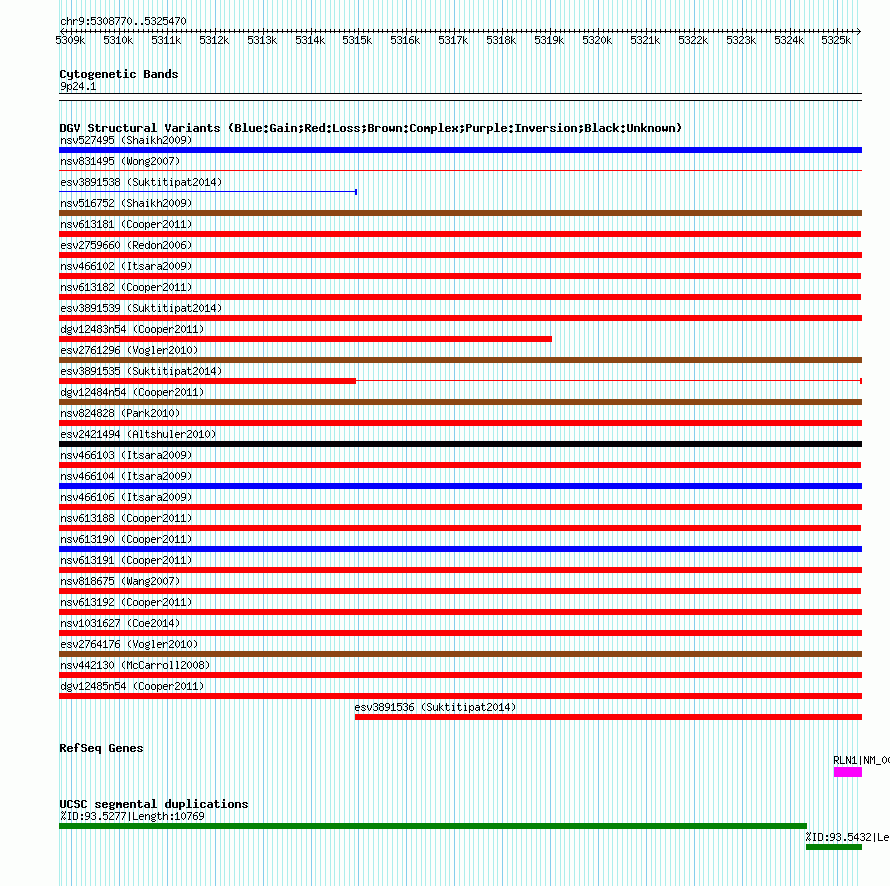Click the 5315k ruler position
Viewport: 890px width, 886px height.
tap(357, 40)
